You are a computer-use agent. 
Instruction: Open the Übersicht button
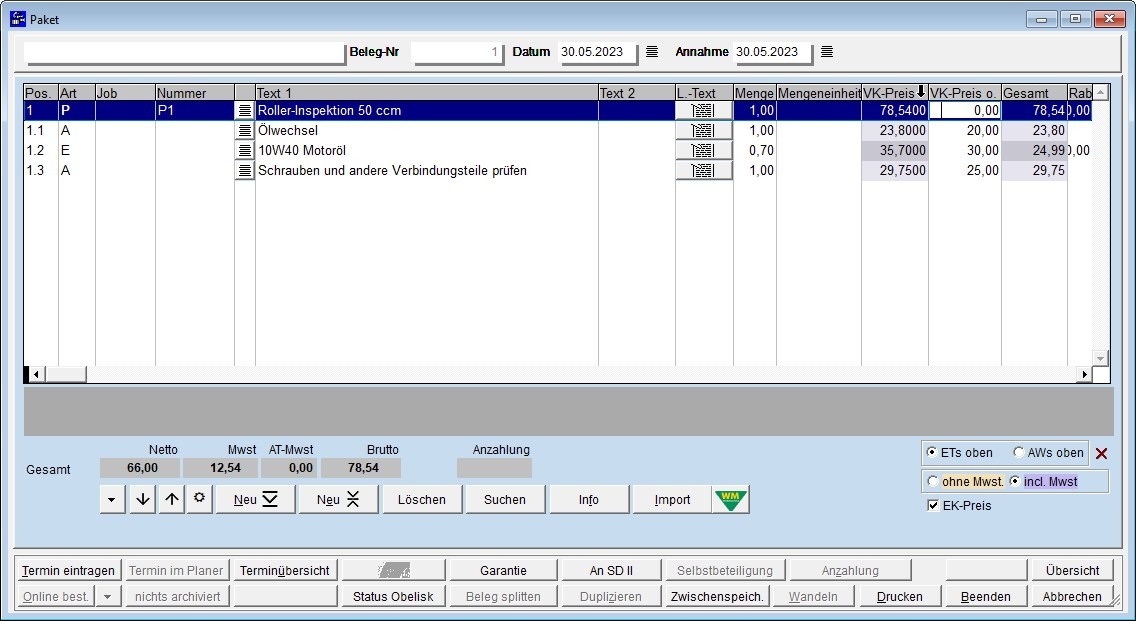click(x=1072, y=571)
